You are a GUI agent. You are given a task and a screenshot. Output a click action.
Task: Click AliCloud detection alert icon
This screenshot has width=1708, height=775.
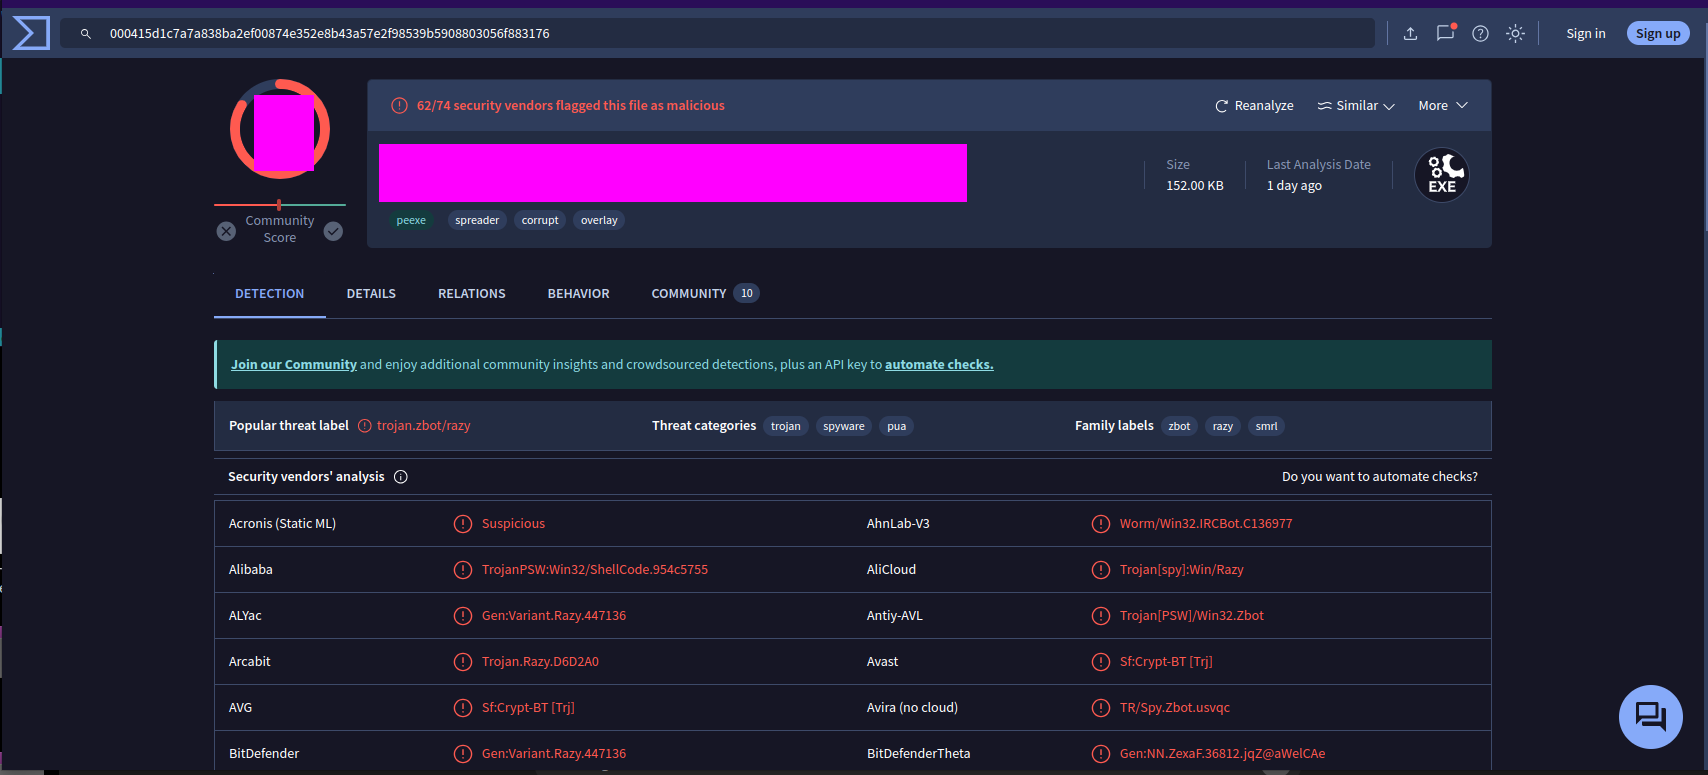1101,570
